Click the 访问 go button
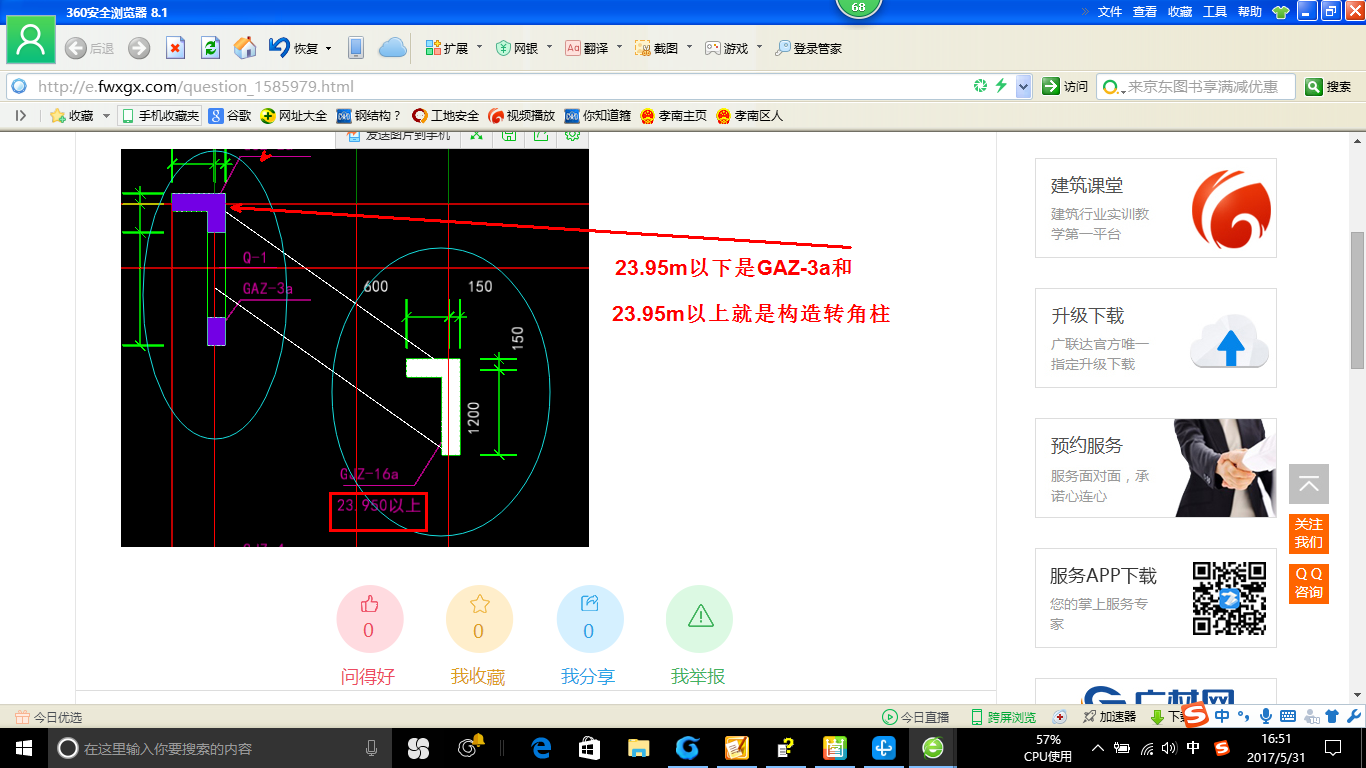This screenshot has width=1366, height=768. pyautogui.click(x=1065, y=87)
